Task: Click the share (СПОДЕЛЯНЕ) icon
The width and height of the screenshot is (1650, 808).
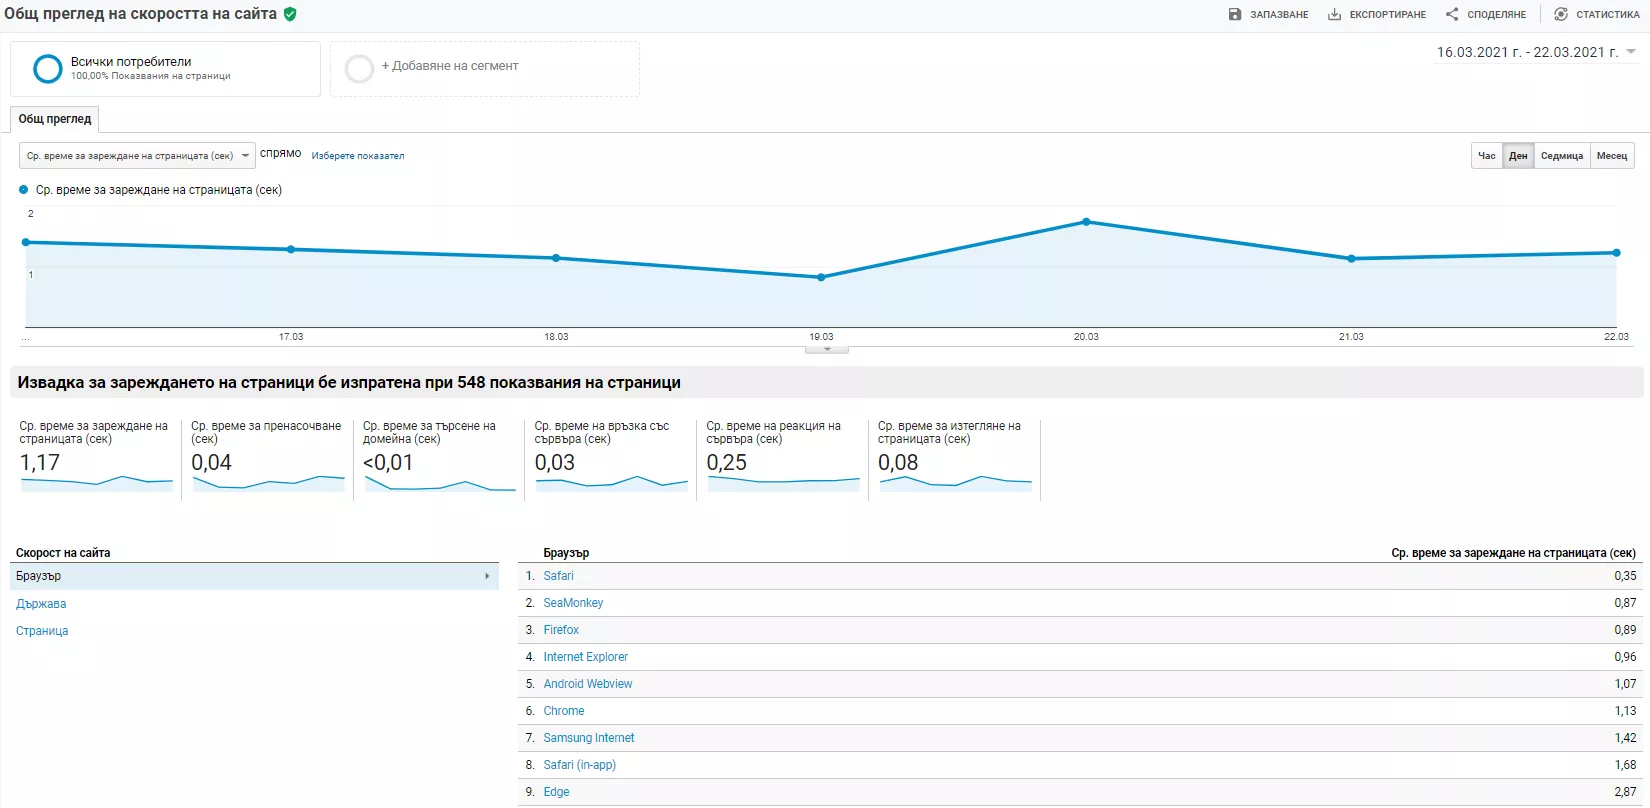Action: point(1452,14)
